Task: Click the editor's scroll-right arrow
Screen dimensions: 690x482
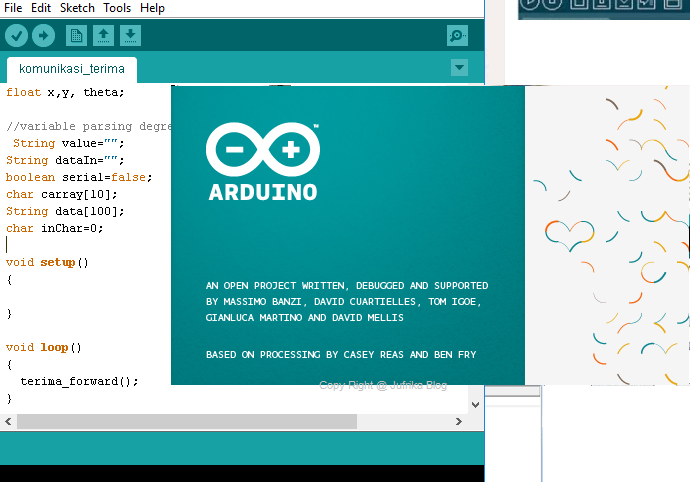Action: click(x=459, y=422)
